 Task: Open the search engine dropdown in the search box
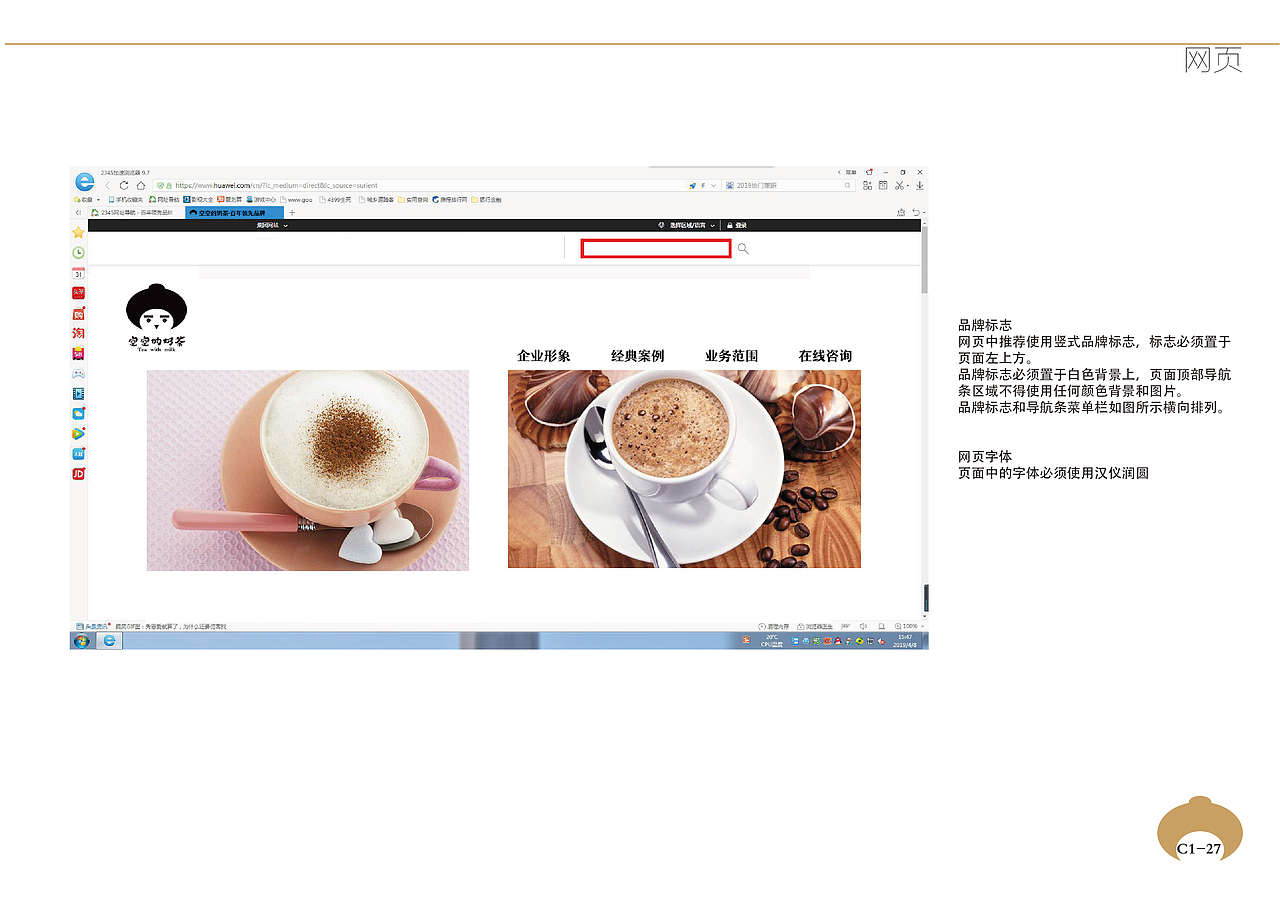coord(711,185)
